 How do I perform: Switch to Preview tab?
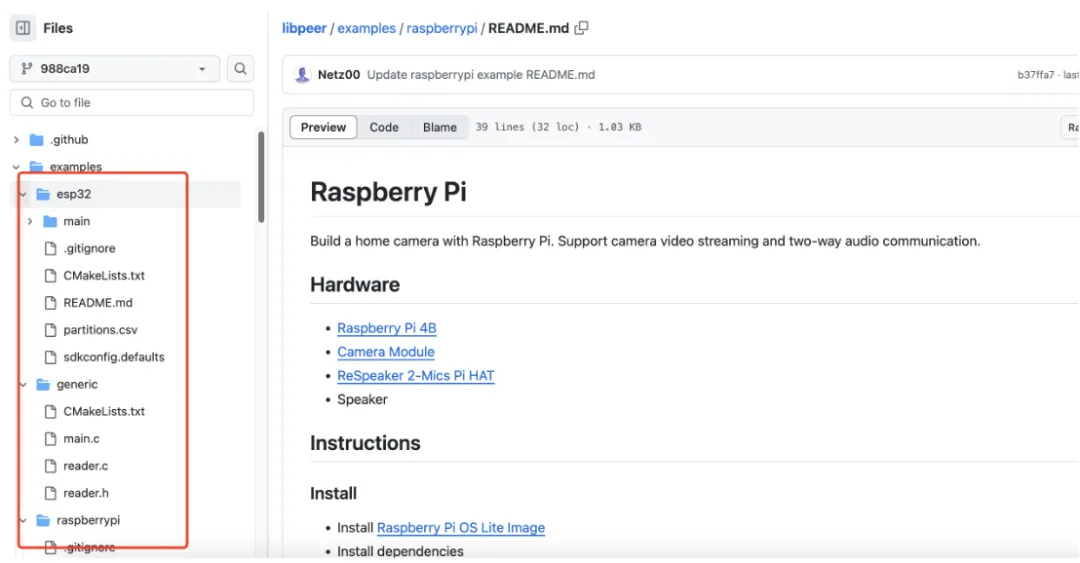pyautogui.click(x=323, y=127)
